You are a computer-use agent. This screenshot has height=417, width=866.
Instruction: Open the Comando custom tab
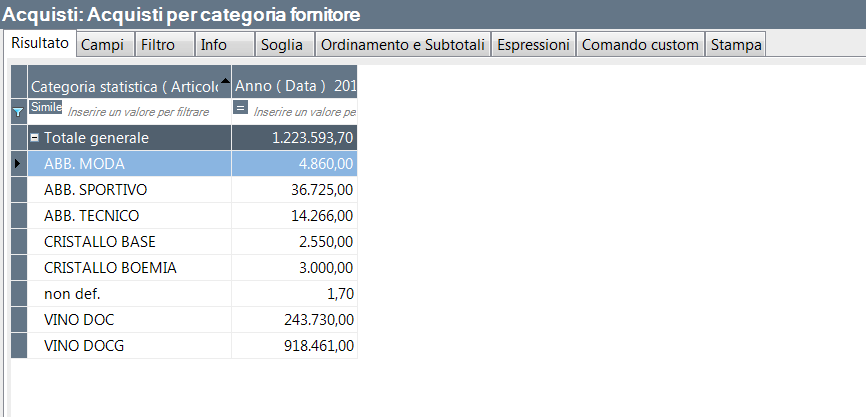(641, 45)
